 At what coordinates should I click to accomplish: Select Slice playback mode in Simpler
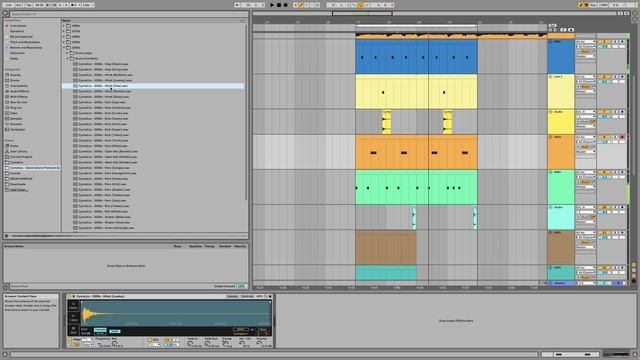coord(73,330)
